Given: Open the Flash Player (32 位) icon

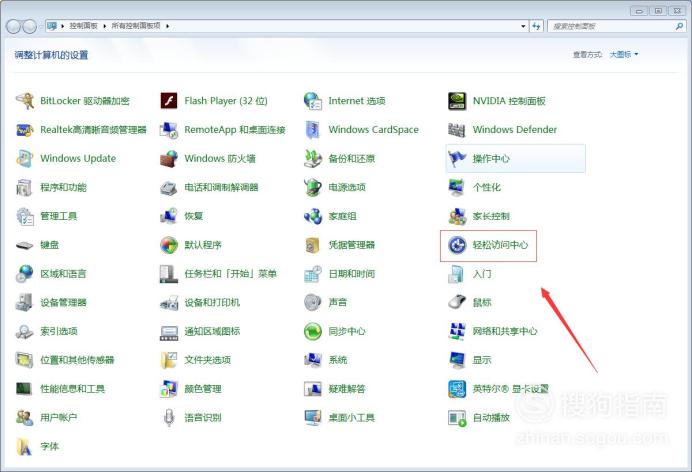Looking at the screenshot, I should coord(169,101).
